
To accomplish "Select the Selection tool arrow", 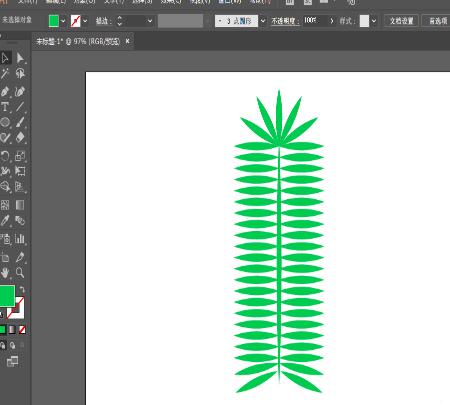I will click(5, 58).
